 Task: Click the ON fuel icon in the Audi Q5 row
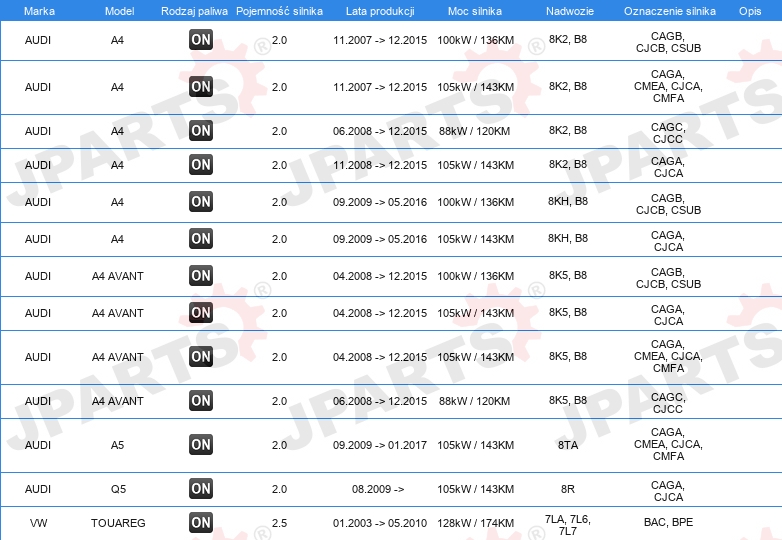(x=201, y=489)
